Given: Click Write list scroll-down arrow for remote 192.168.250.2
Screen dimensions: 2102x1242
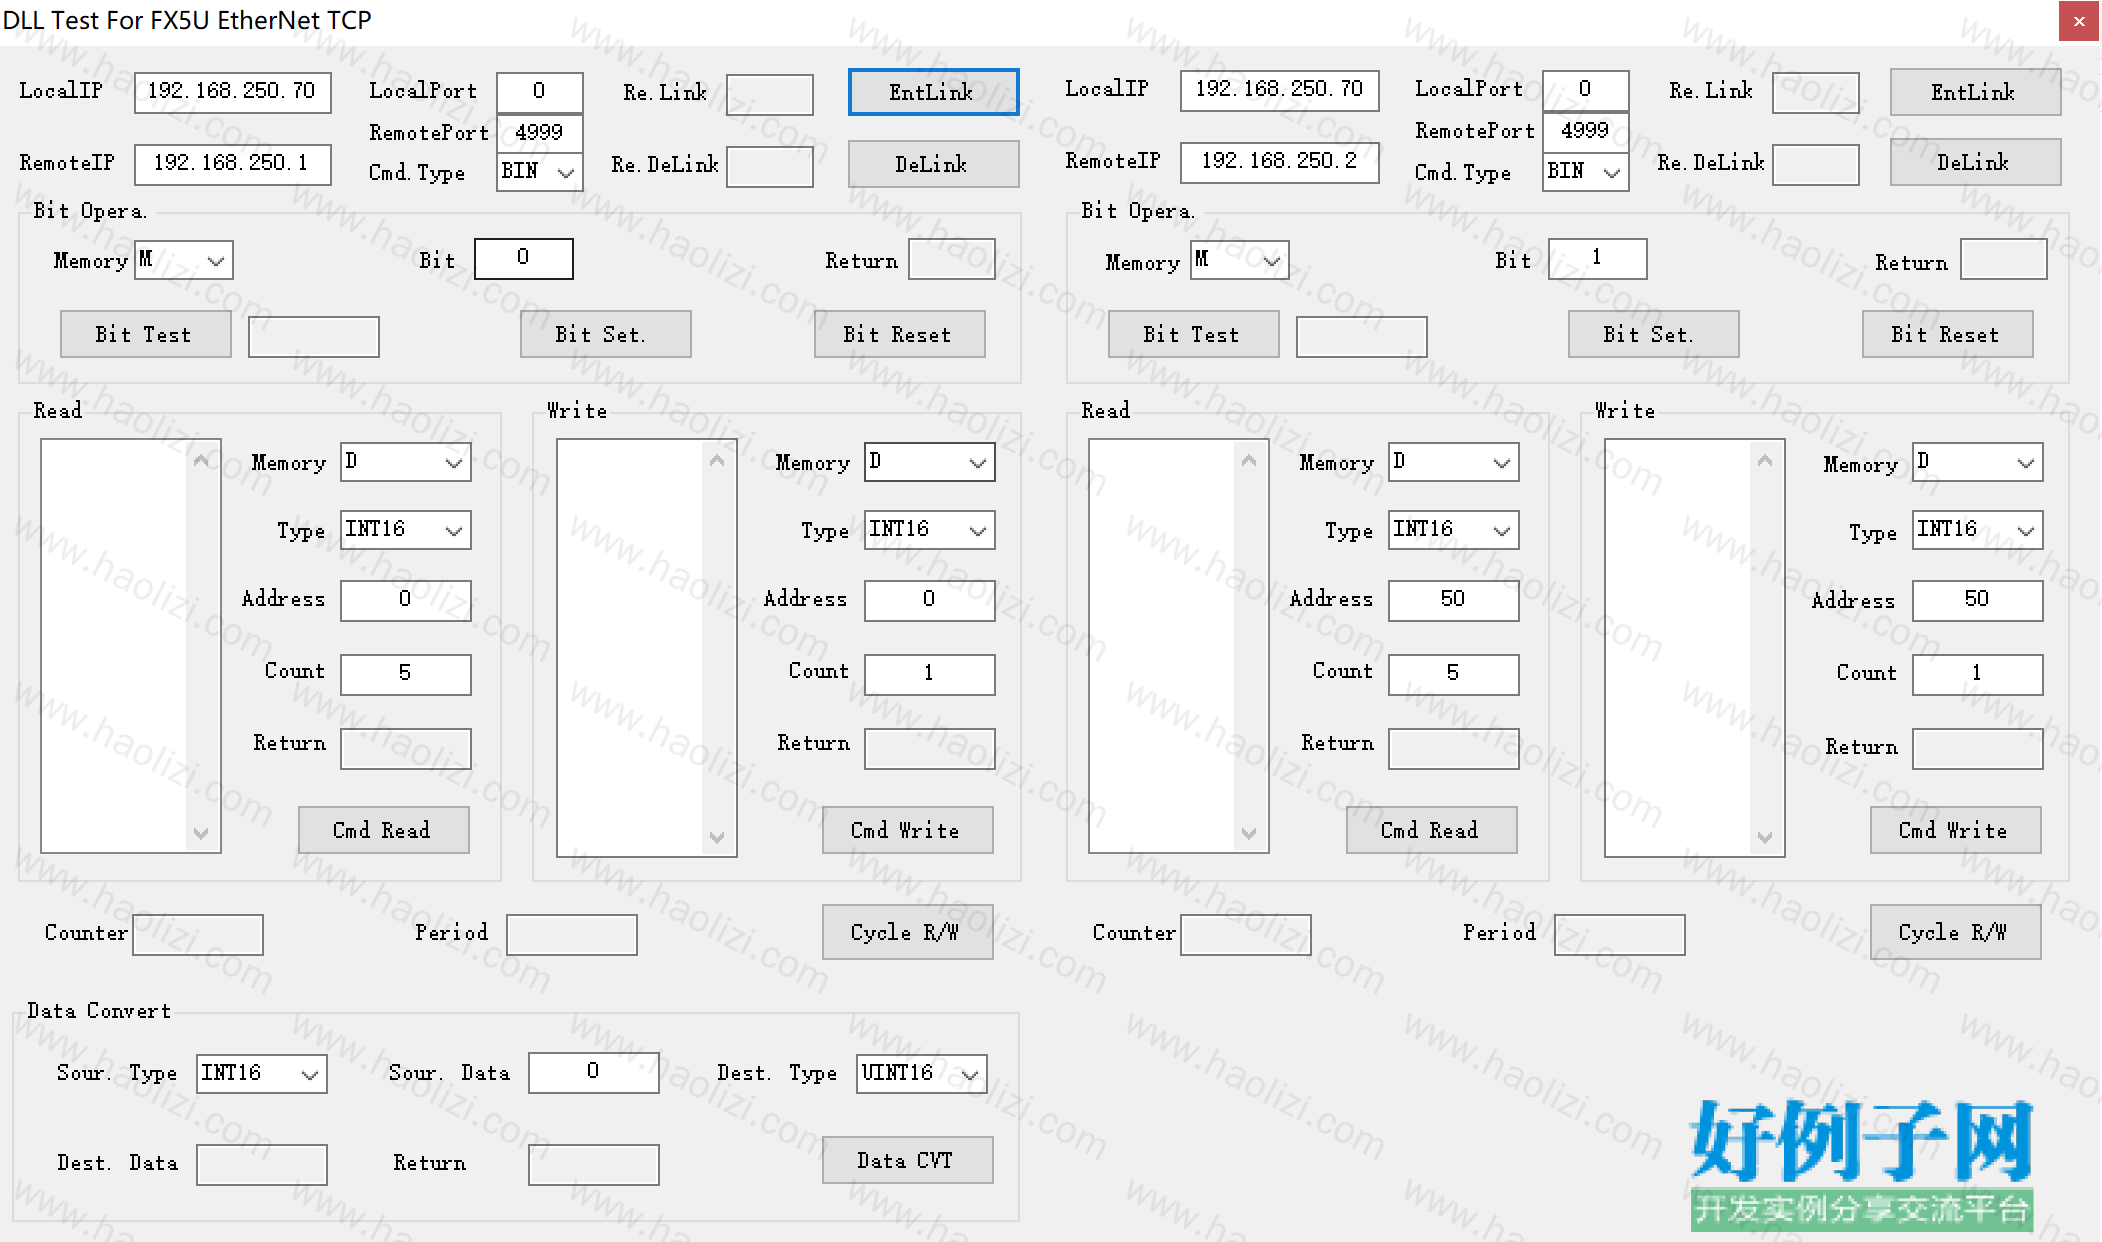Looking at the screenshot, I should click(x=1765, y=837).
